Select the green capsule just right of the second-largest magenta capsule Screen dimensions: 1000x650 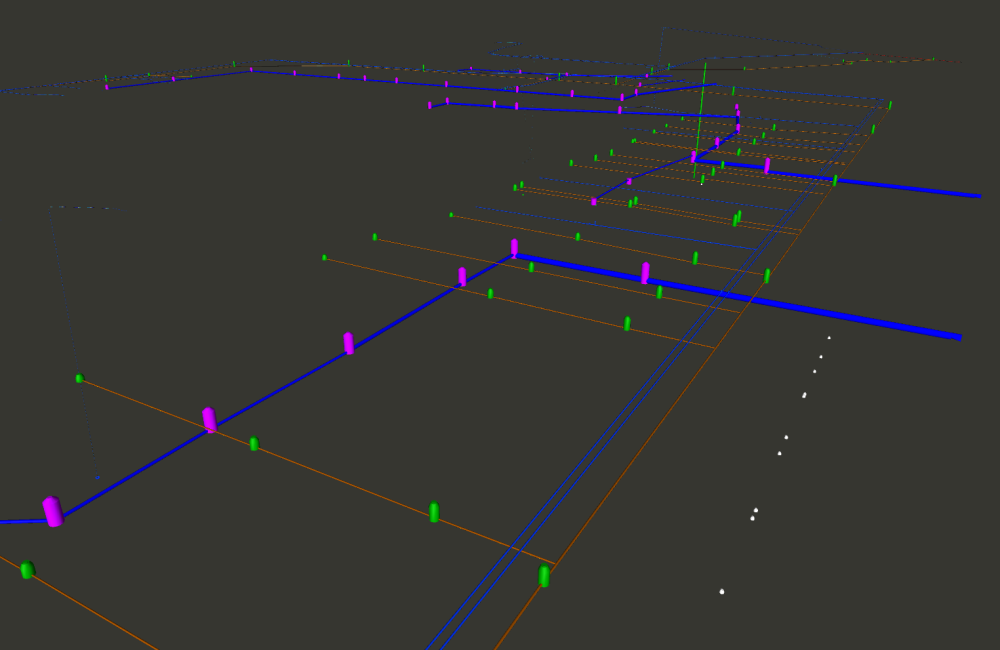tap(254, 443)
